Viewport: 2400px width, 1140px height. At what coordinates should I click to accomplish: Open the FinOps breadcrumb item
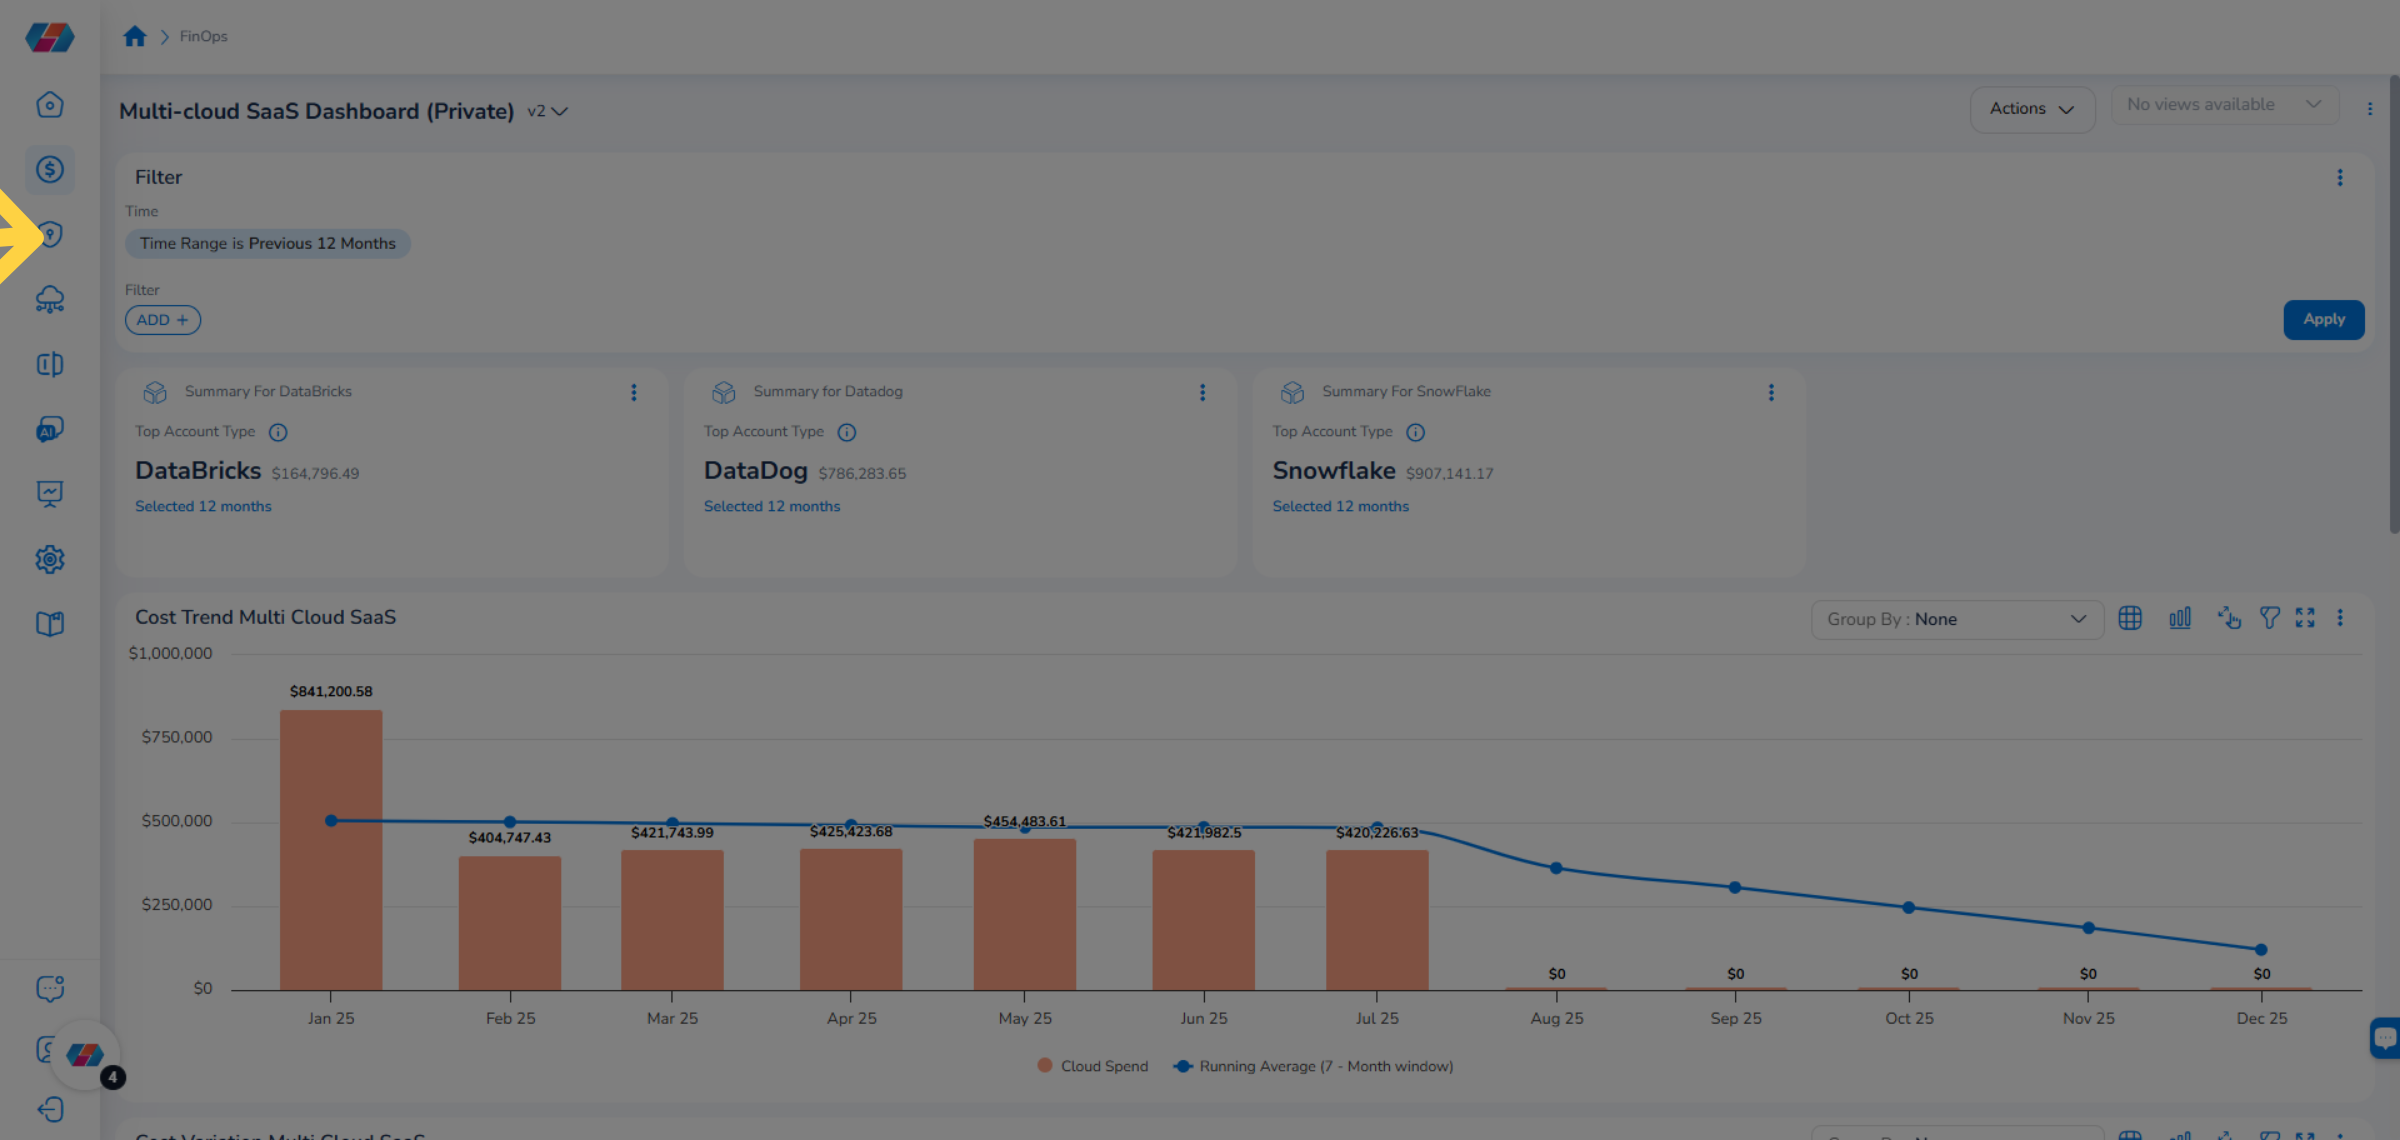pyautogui.click(x=203, y=36)
